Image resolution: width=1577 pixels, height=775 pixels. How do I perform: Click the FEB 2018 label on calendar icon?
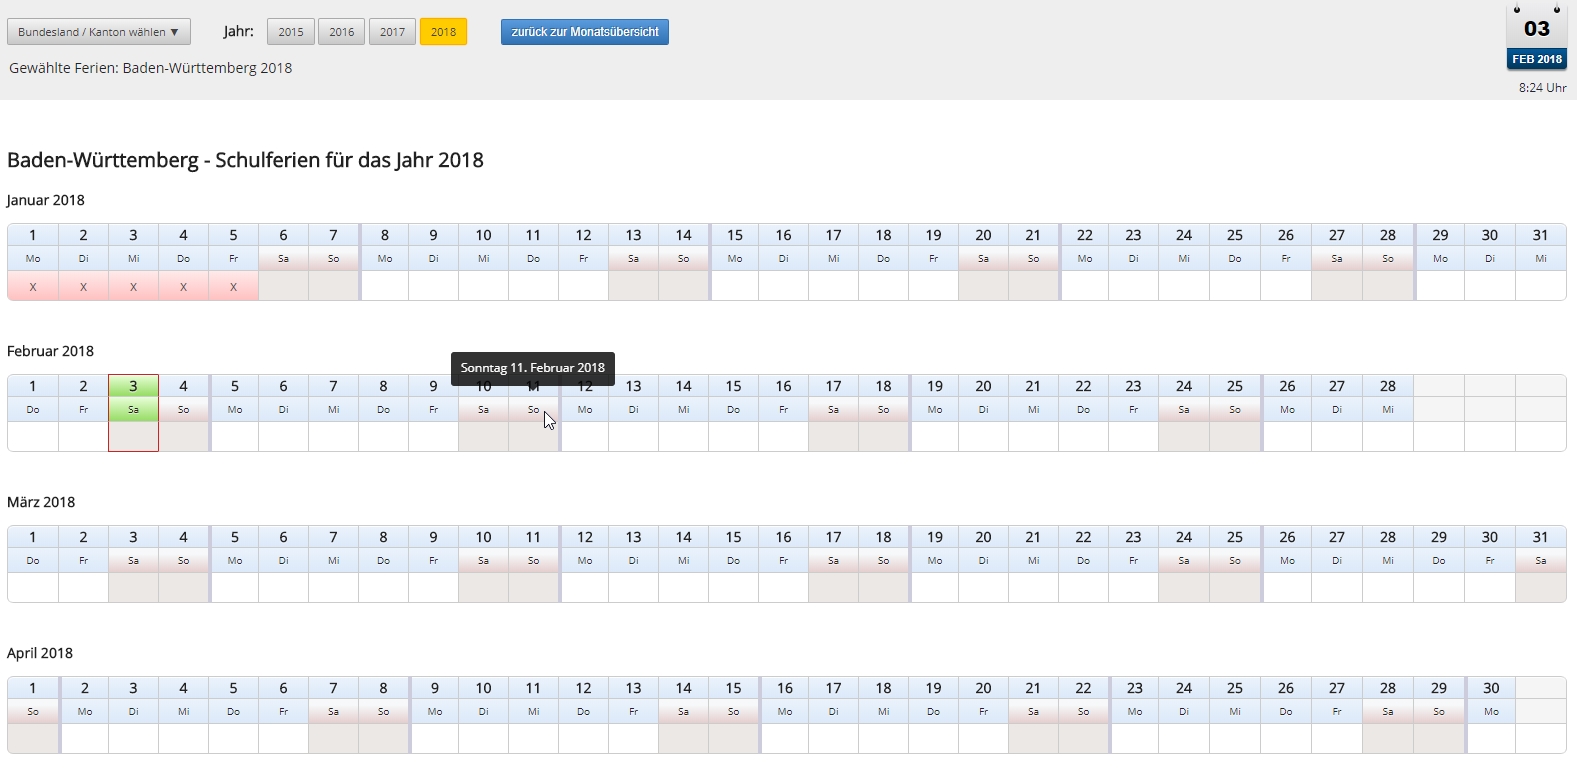[x=1537, y=59]
